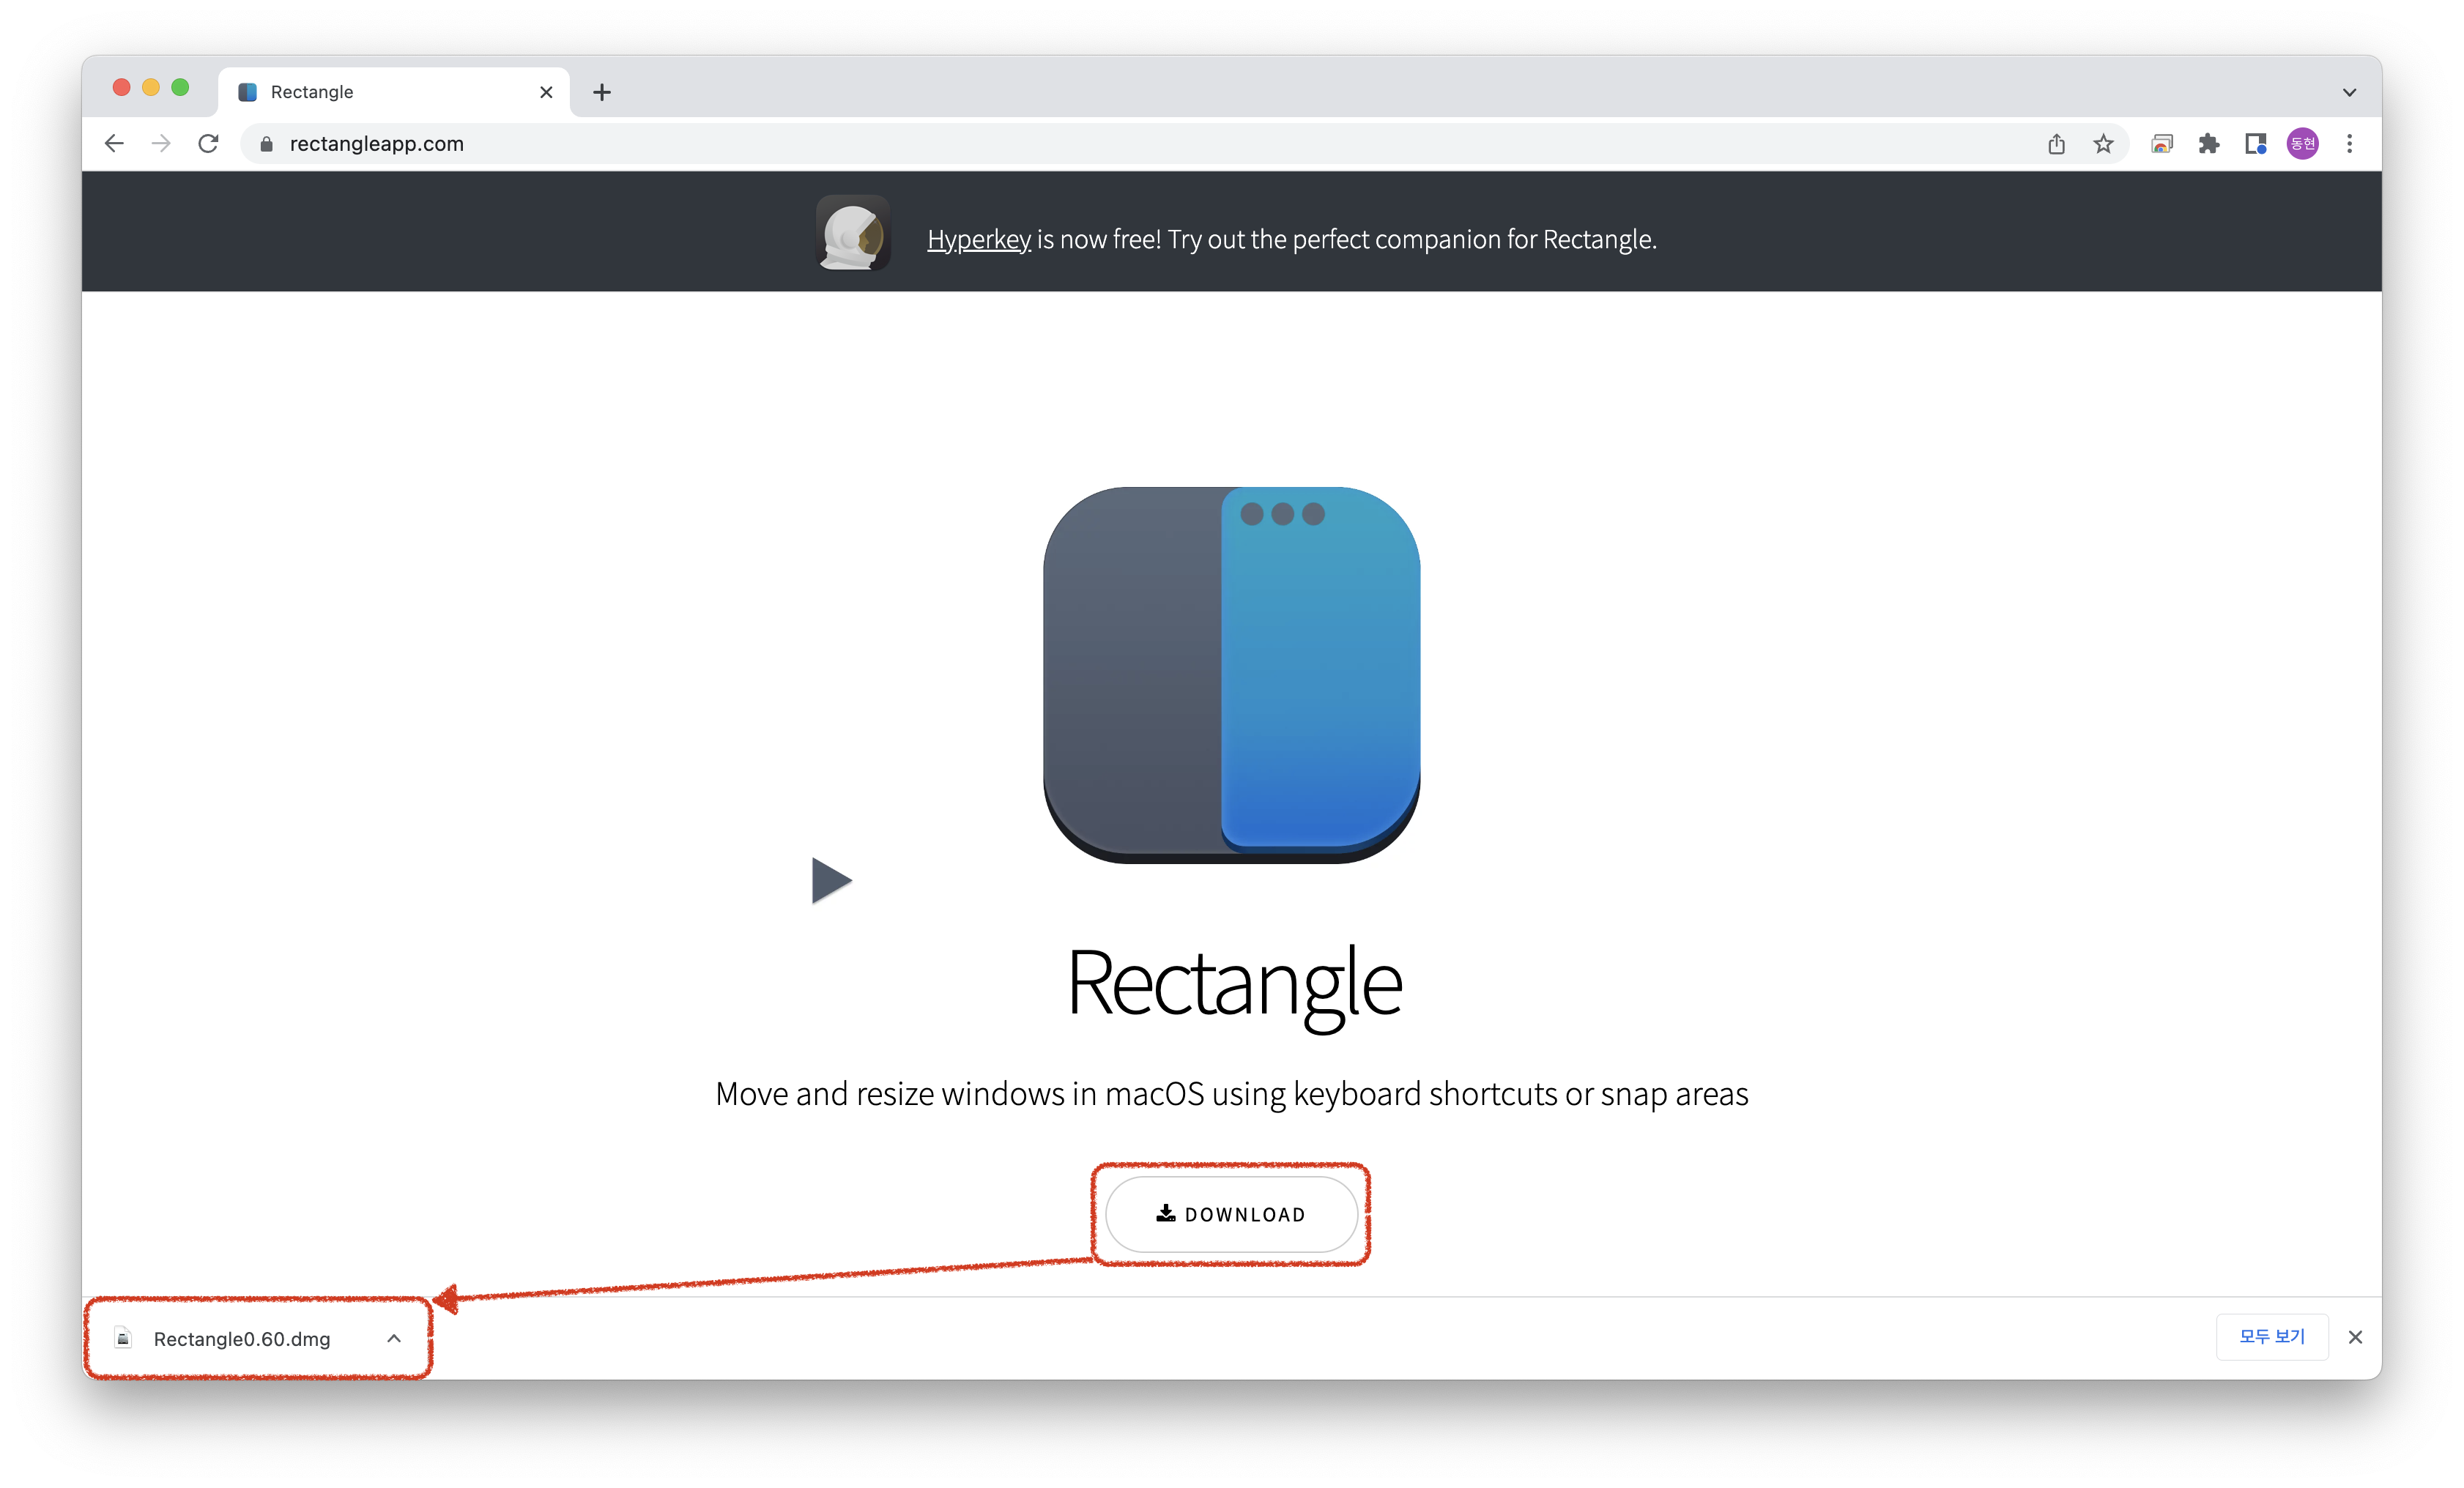Open the Extensions puzzle menu
Image resolution: width=2464 pixels, height=1488 pixels.
click(x=2209, y=144)
